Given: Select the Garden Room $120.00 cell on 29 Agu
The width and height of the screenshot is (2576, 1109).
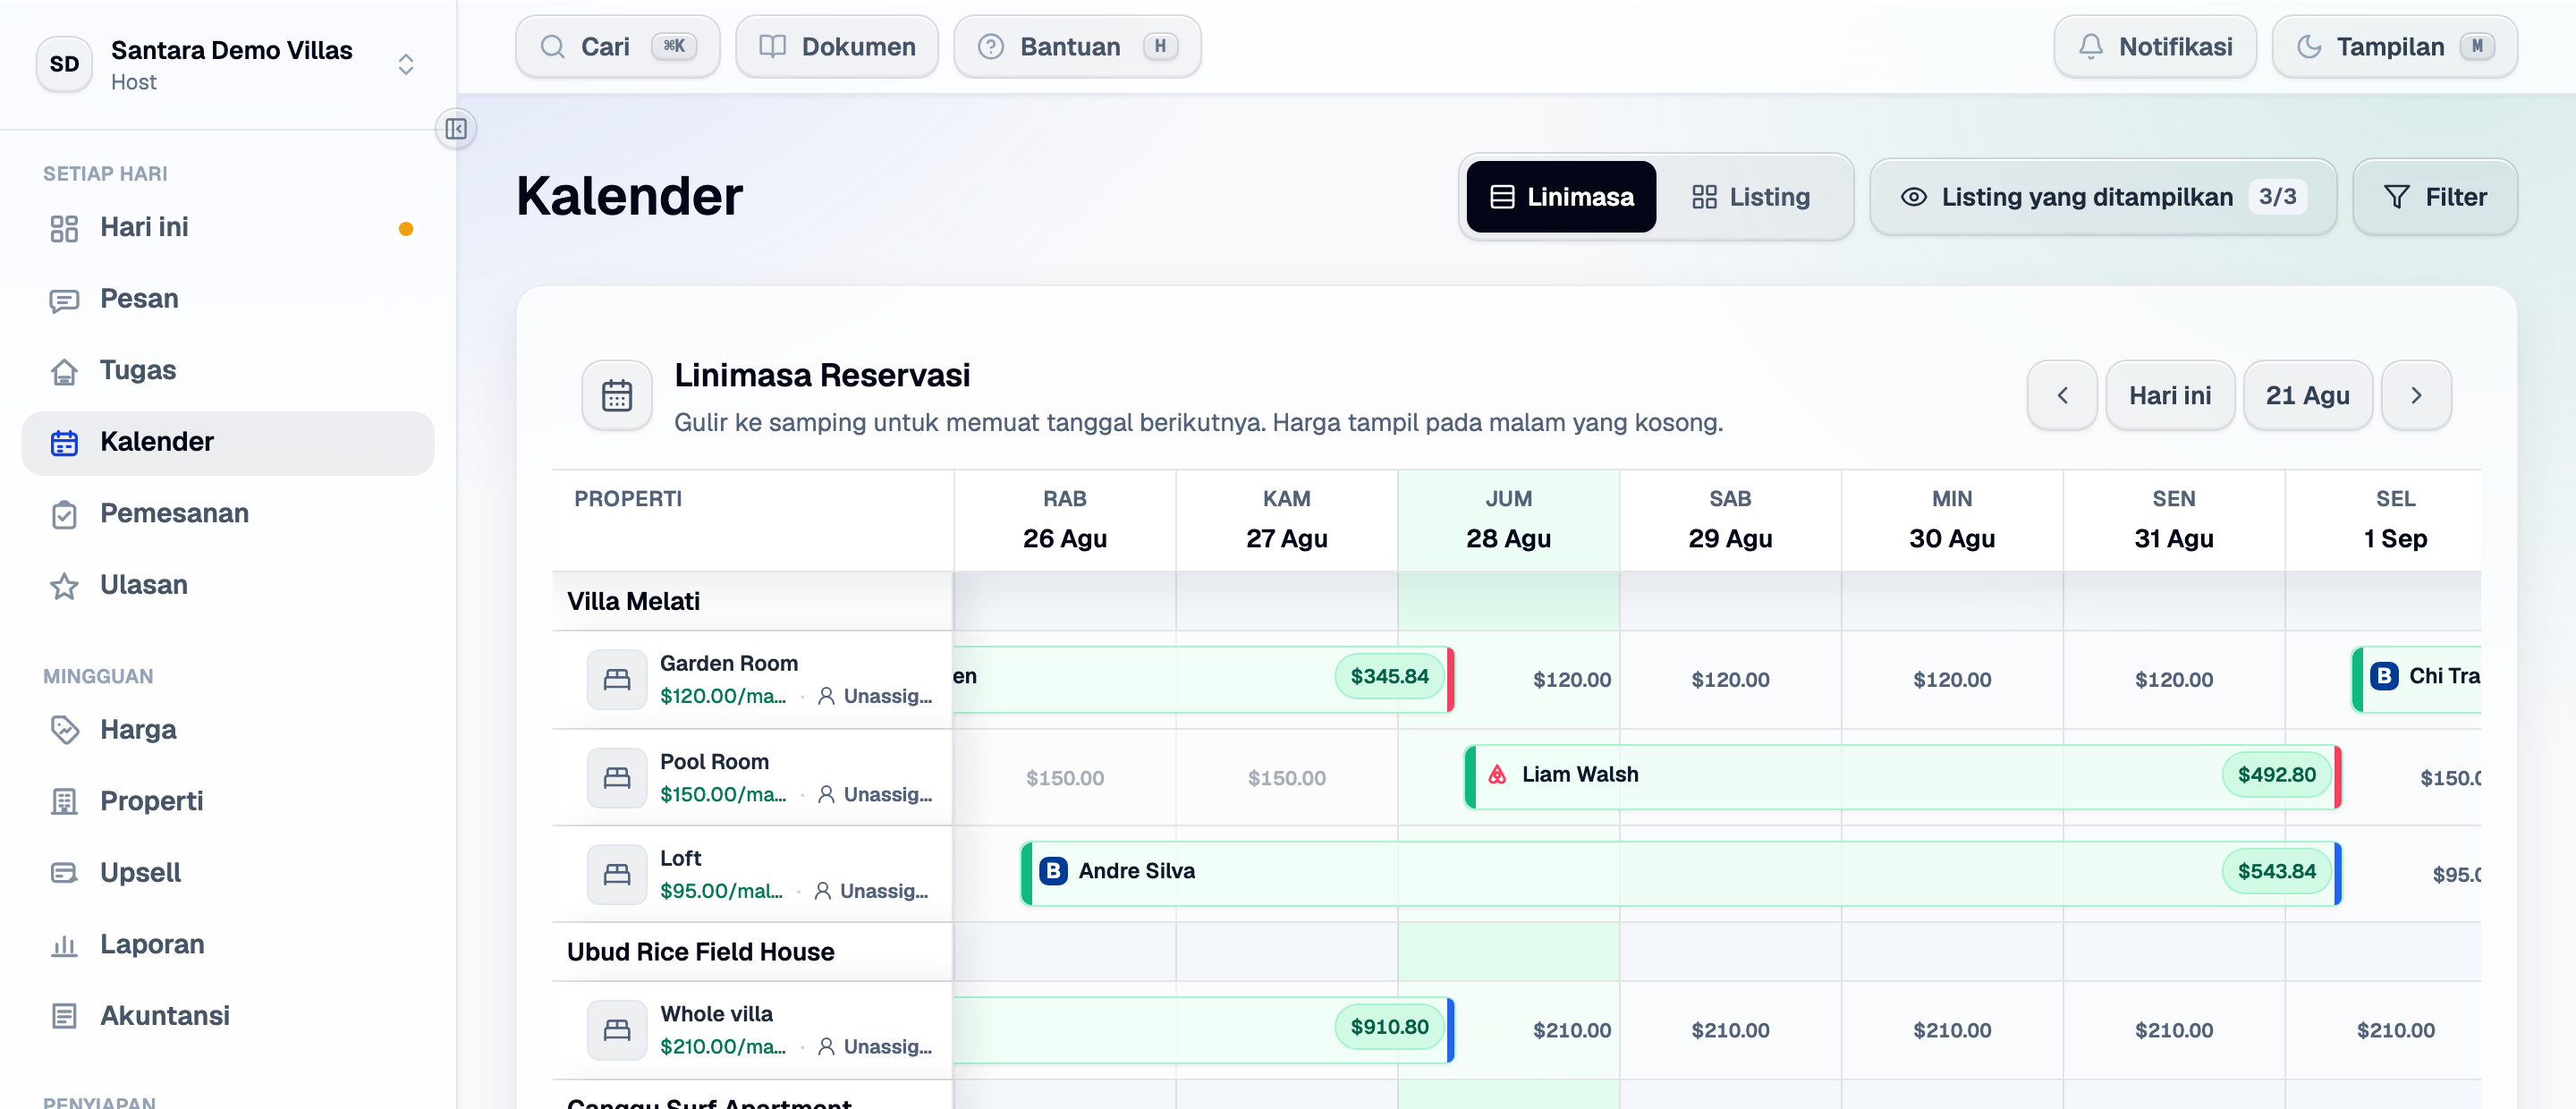Looking at the screenshot, I should 1730,680.
